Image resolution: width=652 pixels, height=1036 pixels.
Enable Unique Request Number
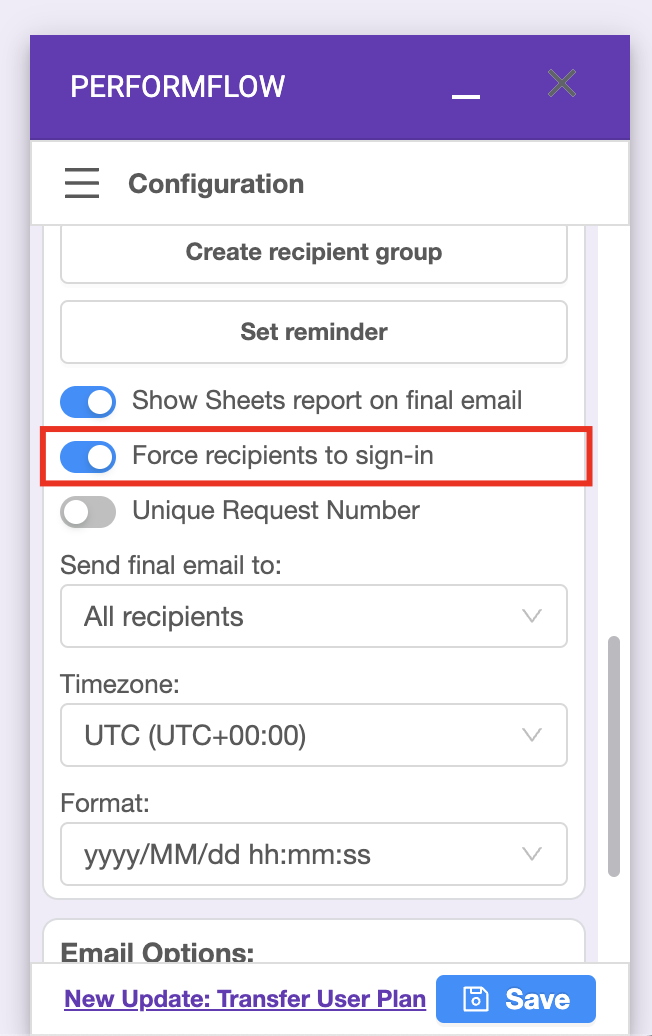[88, 511]
